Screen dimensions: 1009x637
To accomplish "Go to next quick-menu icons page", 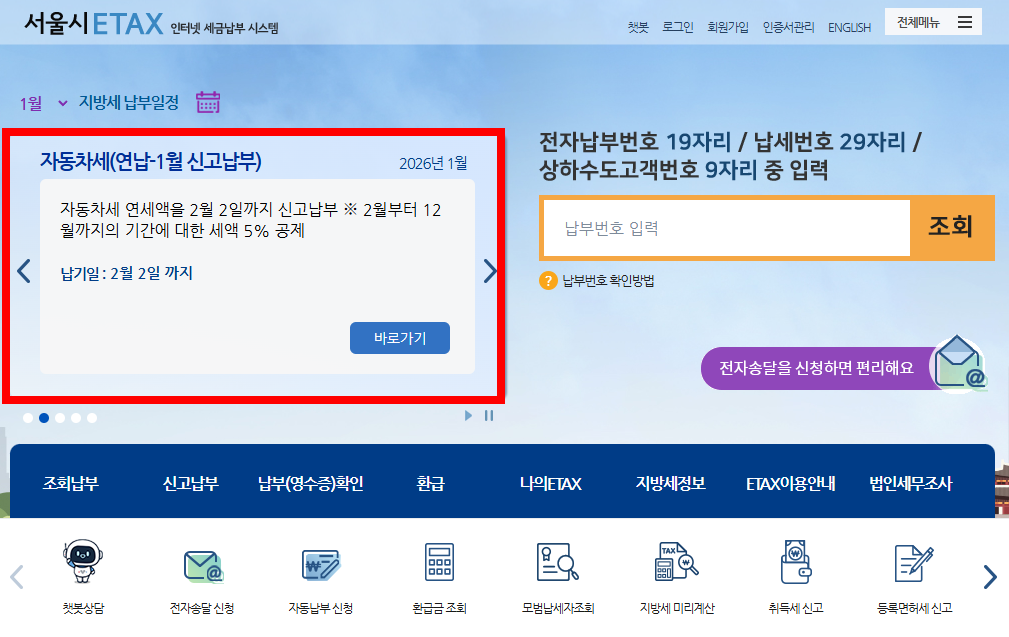I will tap(990, 577).
